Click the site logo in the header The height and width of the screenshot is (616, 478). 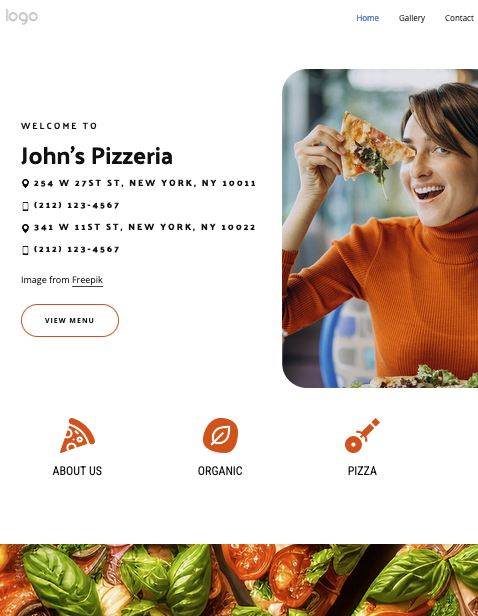[22, 17]
